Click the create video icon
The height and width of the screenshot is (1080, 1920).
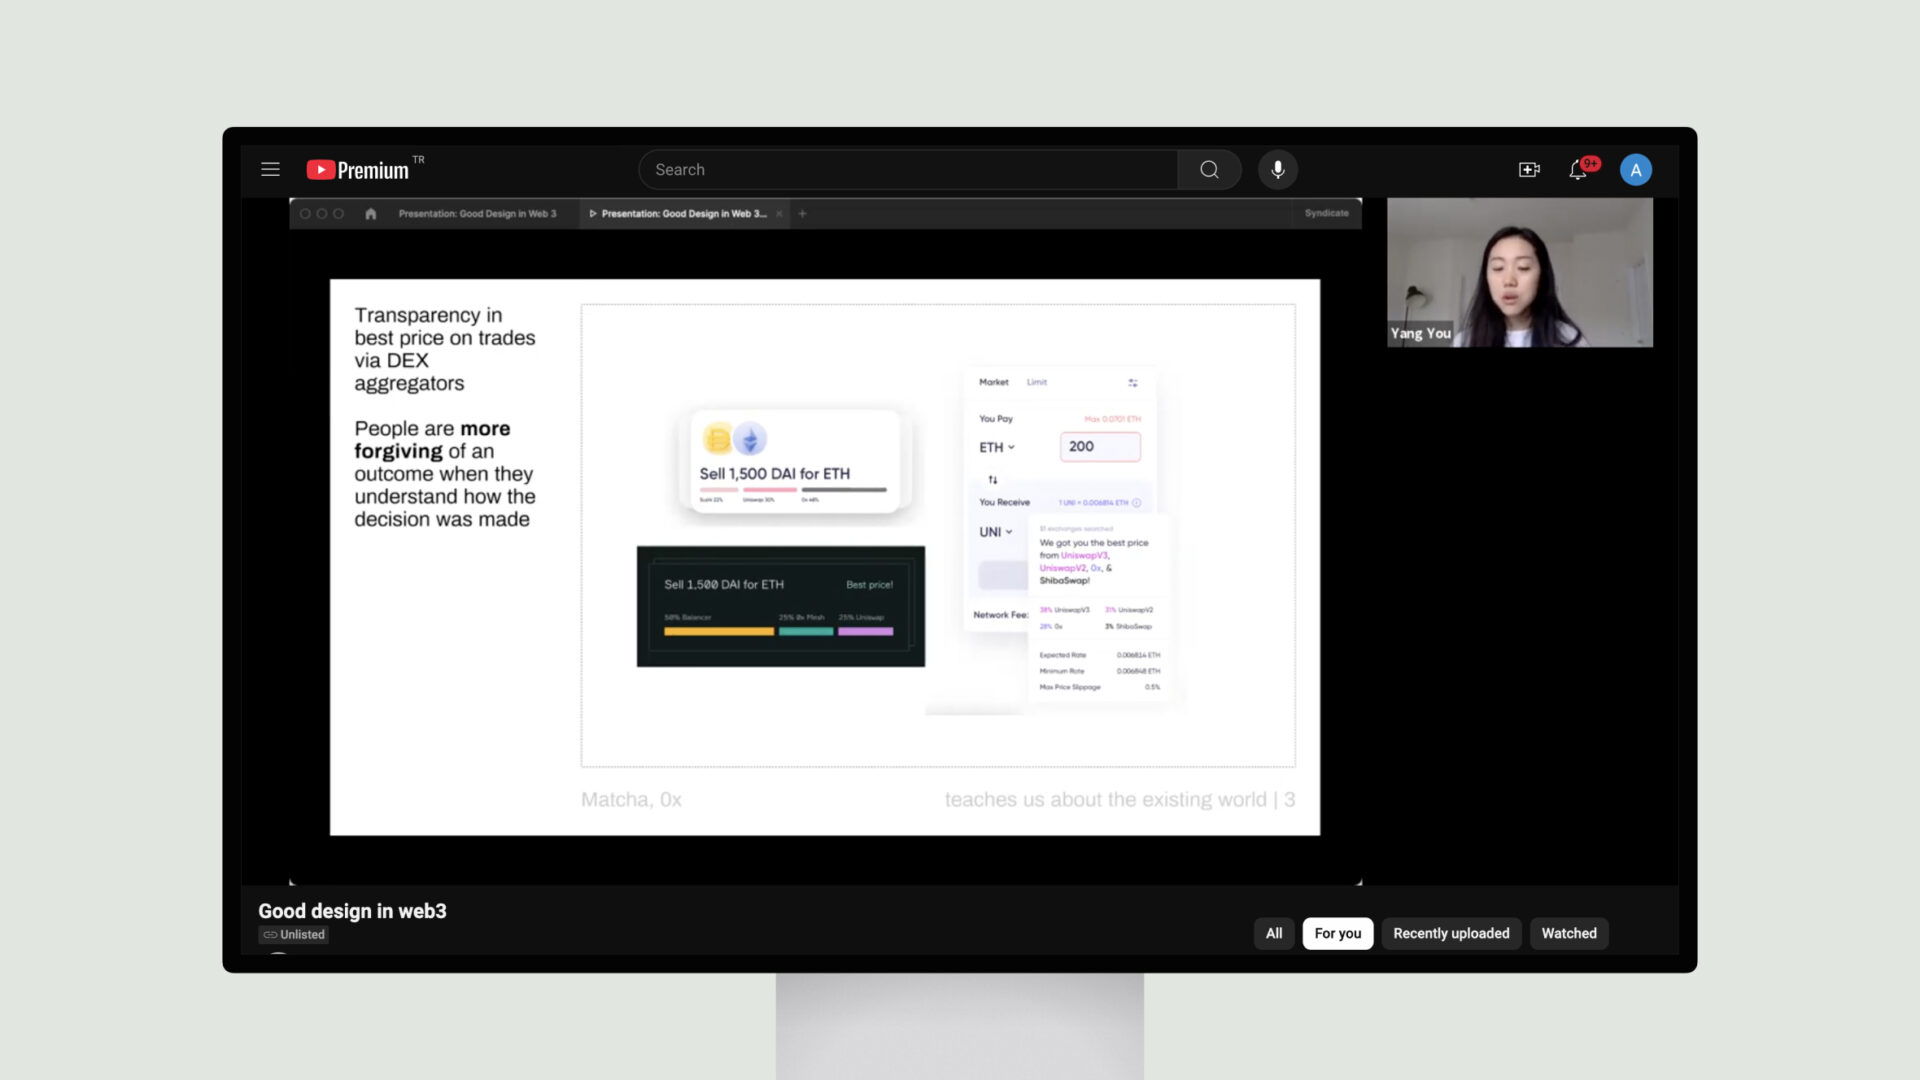pyautogui.click(x=1528, y=169)
